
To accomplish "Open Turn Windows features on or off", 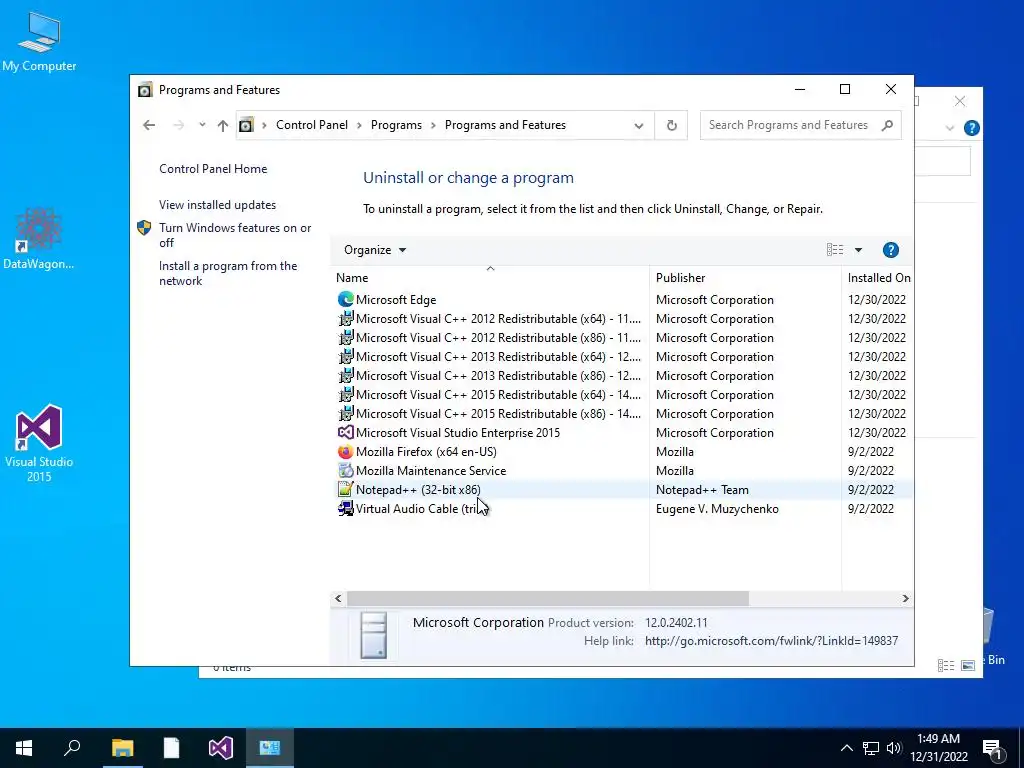I will click(234, 235).
